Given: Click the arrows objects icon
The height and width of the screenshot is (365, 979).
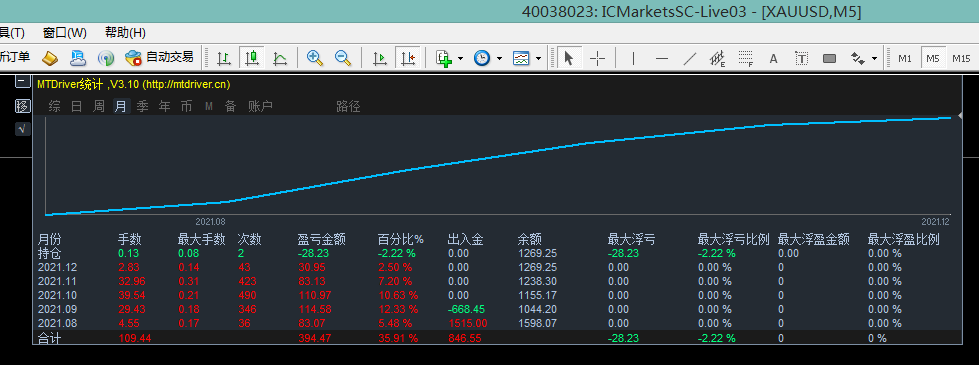Looking at the screenshot, I should (857, 59).
